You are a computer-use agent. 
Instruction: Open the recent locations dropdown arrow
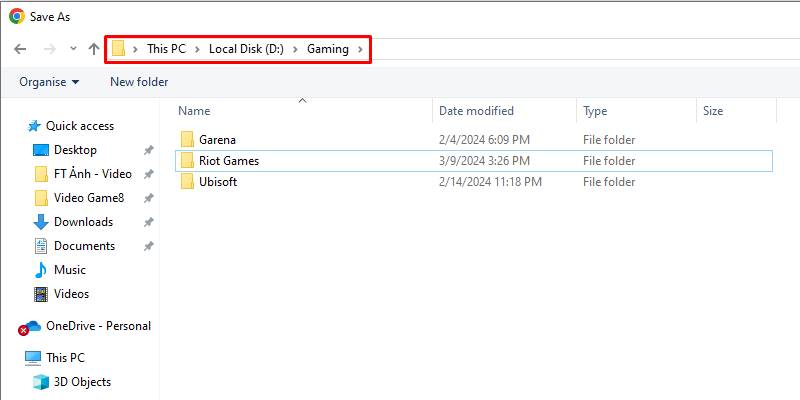tap(73, 49)
